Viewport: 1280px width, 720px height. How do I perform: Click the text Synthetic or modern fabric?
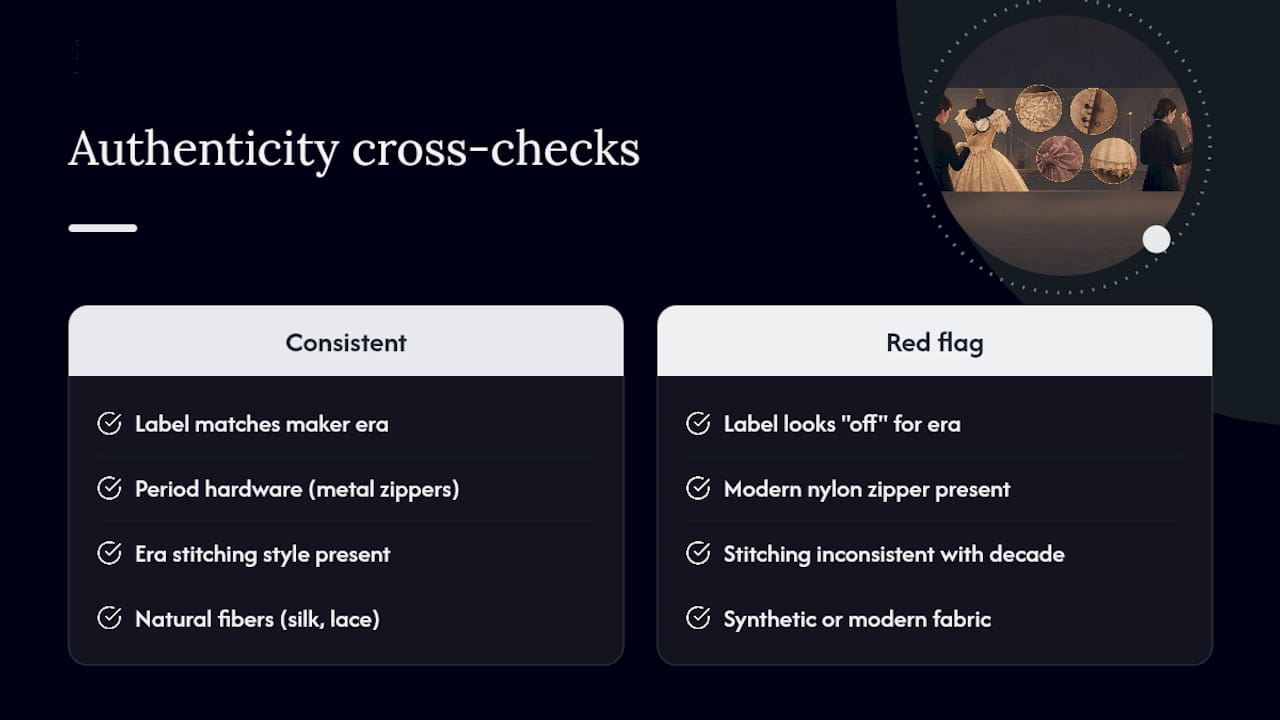click(857, 619)
